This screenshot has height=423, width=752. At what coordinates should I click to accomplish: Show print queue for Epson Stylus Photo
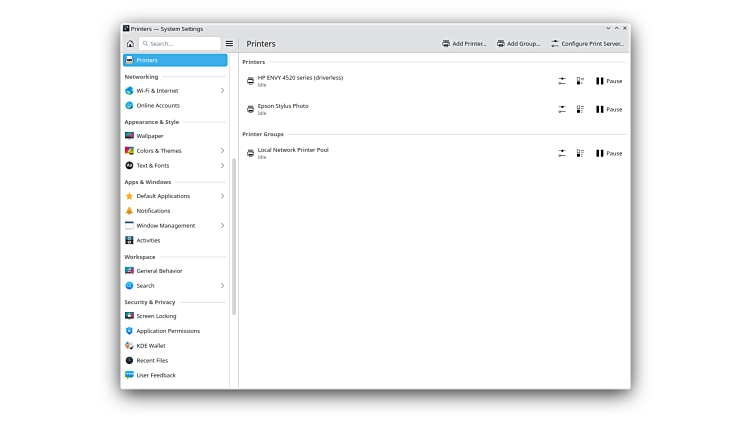(x=580, y=109)
